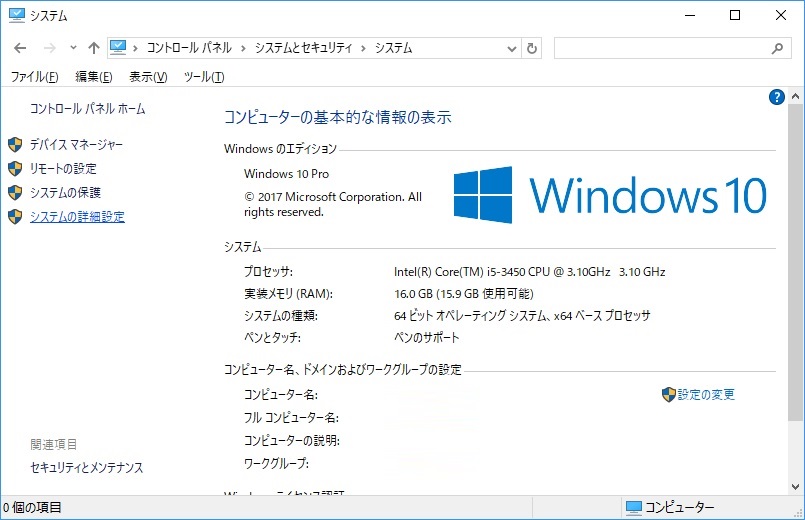Click the システム title bar icon

(x=16, y=15)
